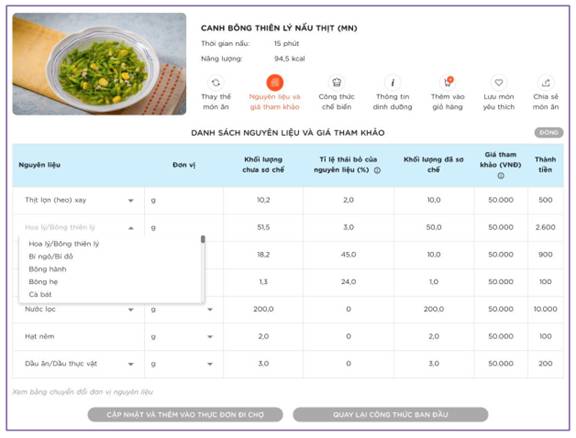Screen dimensions: 576x438
Task: Click the dropdown list scrollbar thumb
Action: [x=203, y=239]
